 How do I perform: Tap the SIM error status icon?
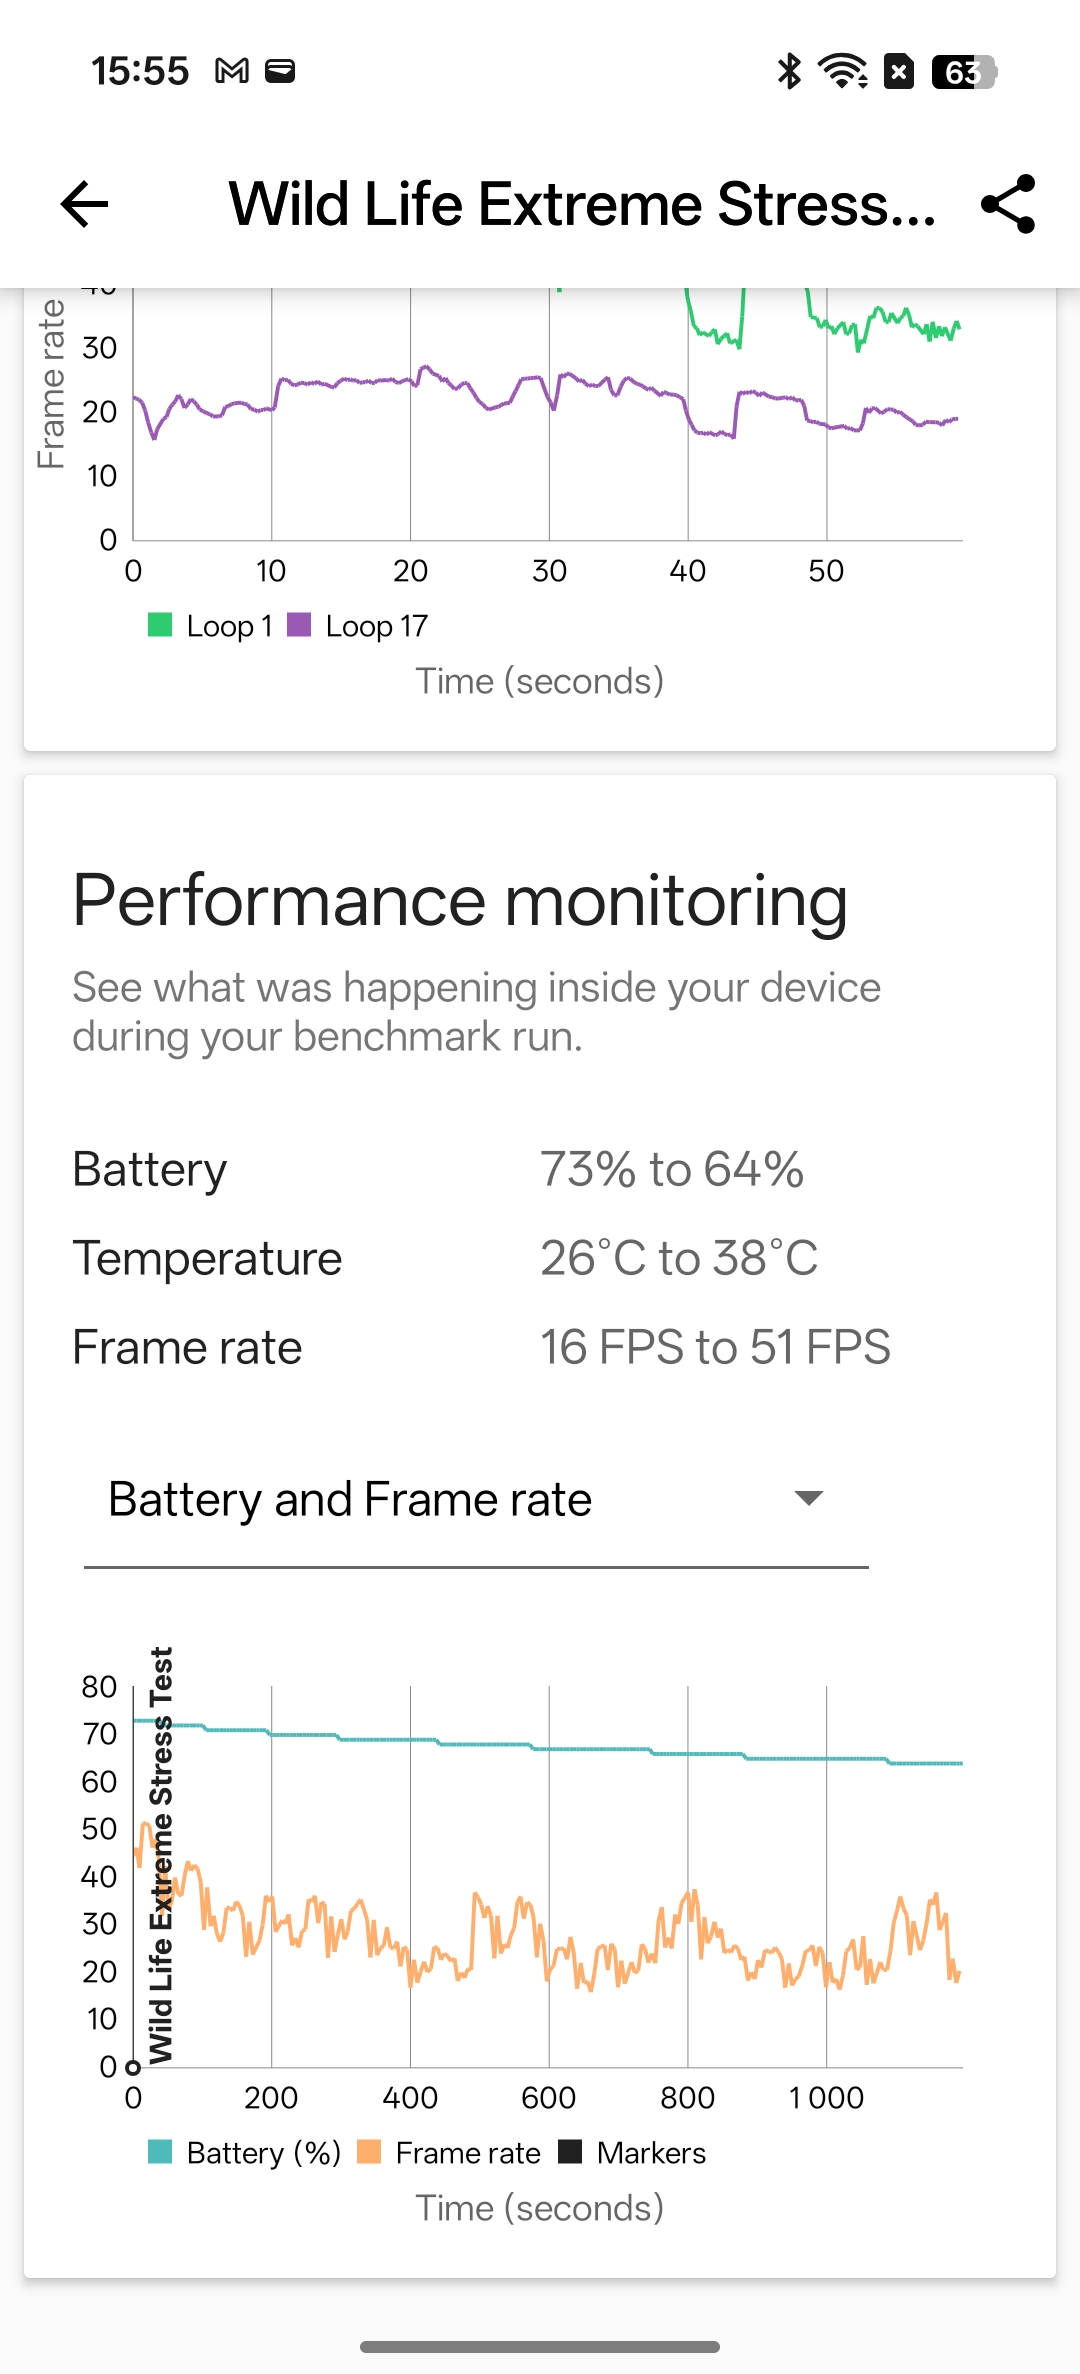(899, 71)
